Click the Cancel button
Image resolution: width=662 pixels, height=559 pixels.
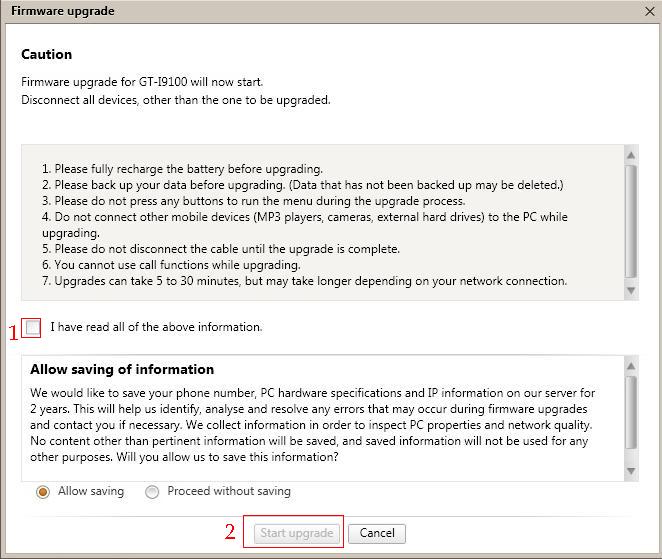pos(377,533)
